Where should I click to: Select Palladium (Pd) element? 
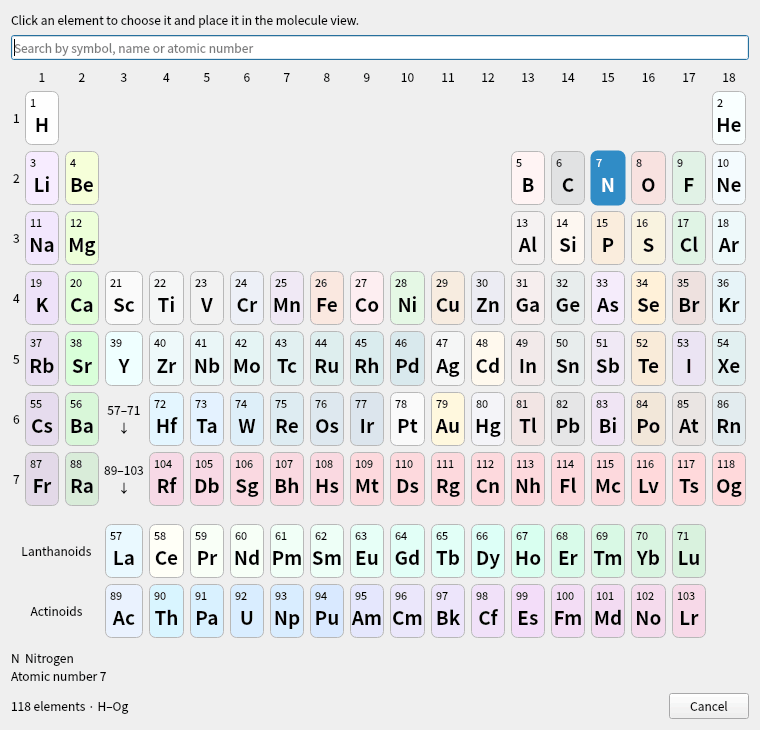407,359
